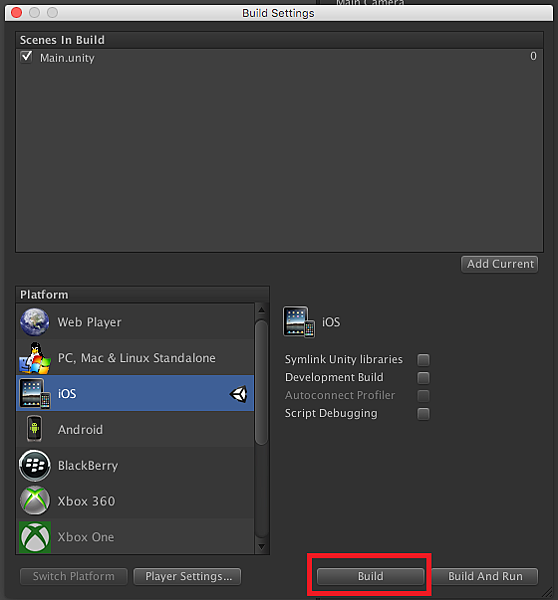Click the Build button
This screenshot has width=558, height=600.
click(370, 576)
